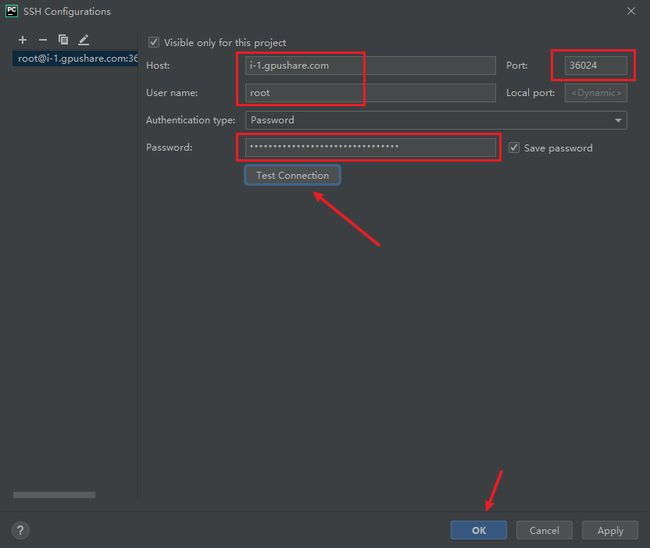Dismiss the dialog with the Cancel button
This screenshot has width=650, height=548.
(x=544, y=530)
